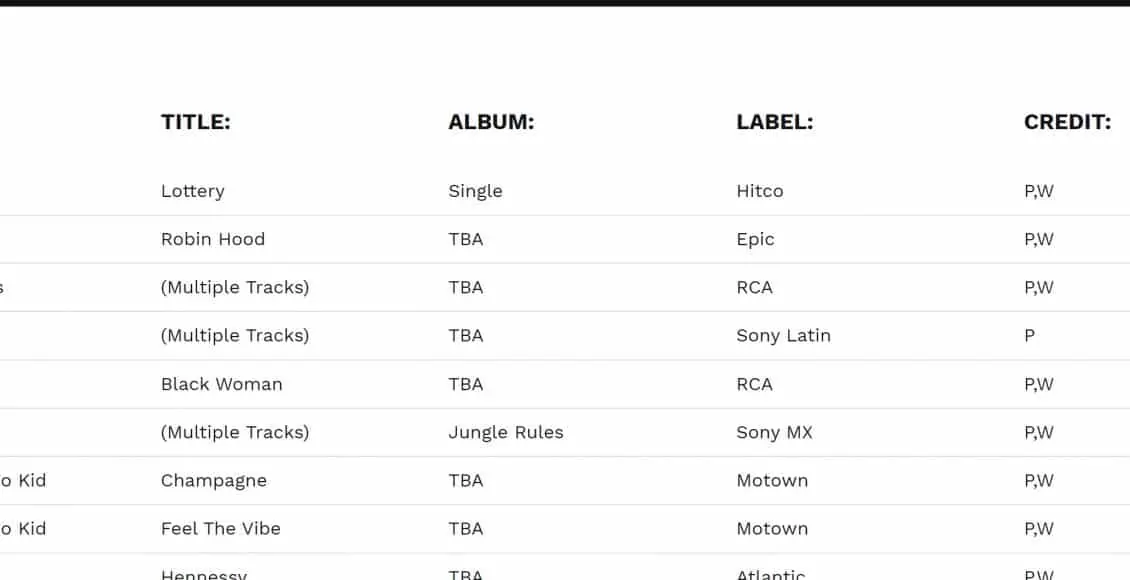Select the Champagne track title

[214, 480]
